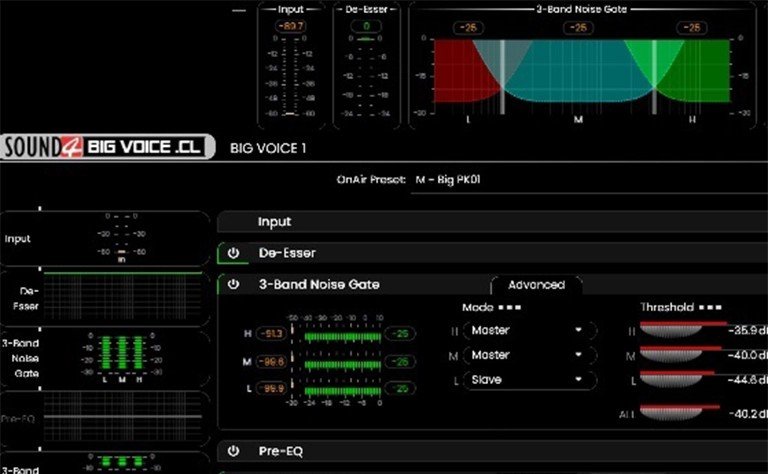Screen dimensions: 768x474
Task: Click the low band -25 value in top graph
Action: pos(468,27)
